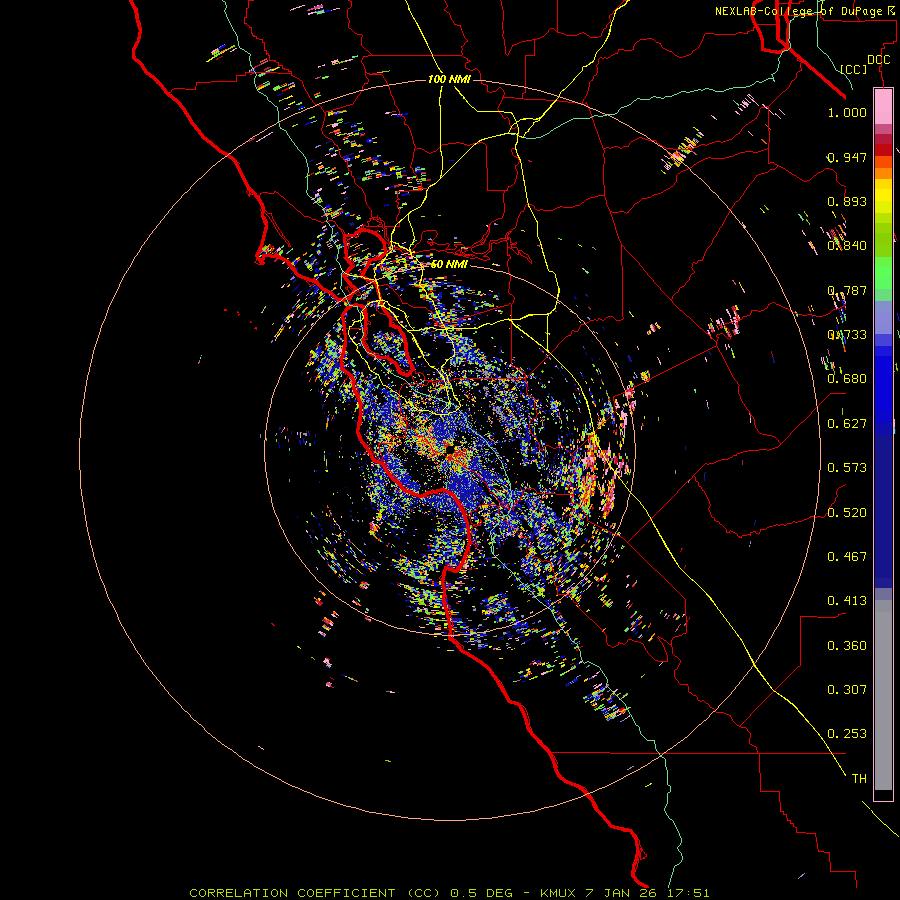Click the DCC label above the color scale
This screenshot has height=900, width=900.
pos(878,60)
